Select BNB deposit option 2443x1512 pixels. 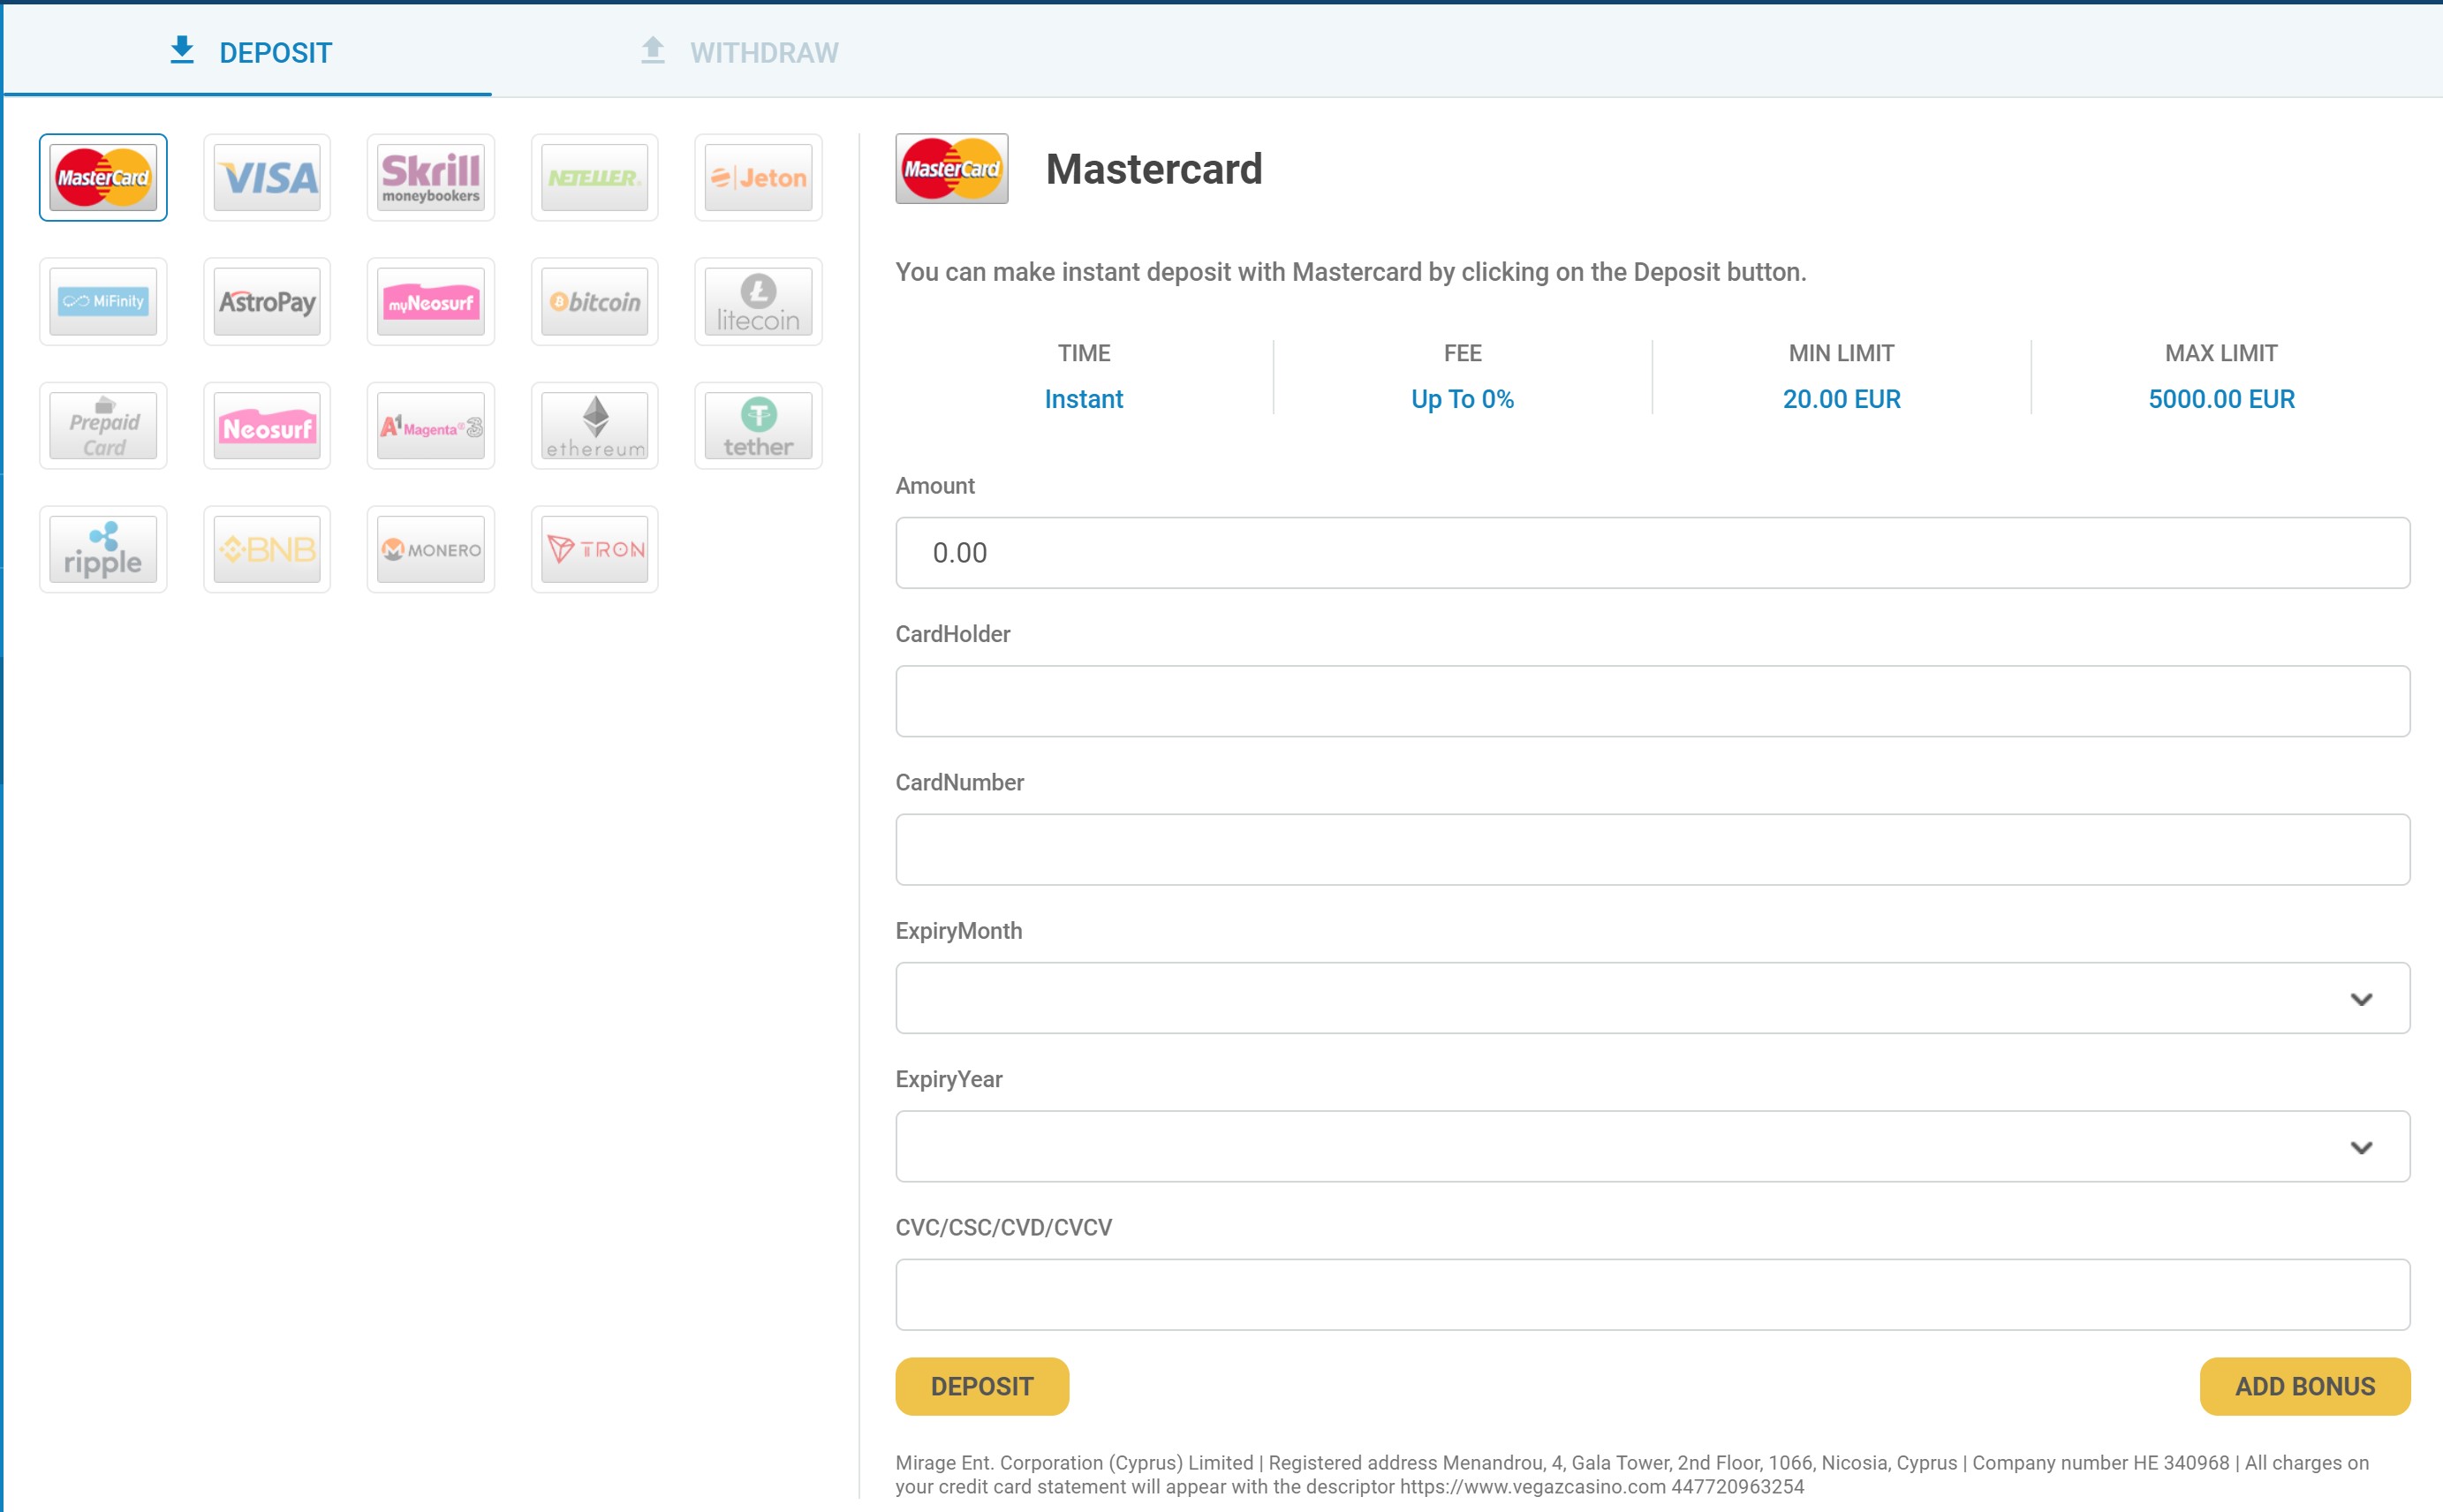coord(267,549)
